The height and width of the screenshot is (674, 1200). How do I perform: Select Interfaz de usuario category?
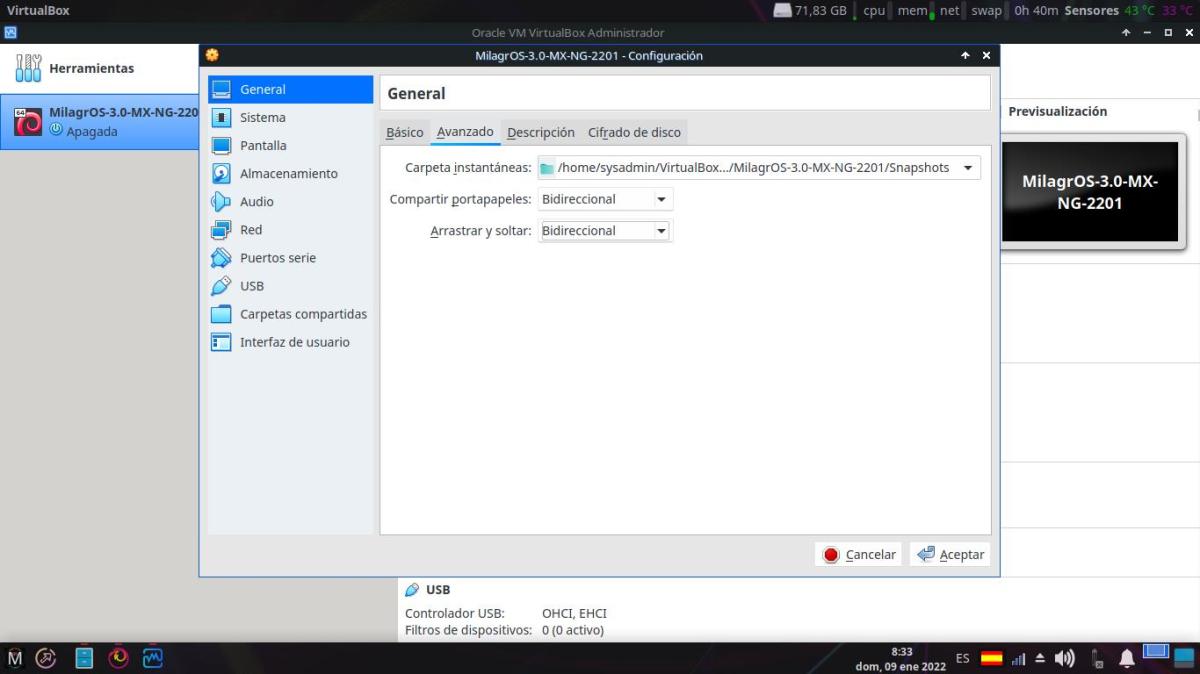click(294, 342)
